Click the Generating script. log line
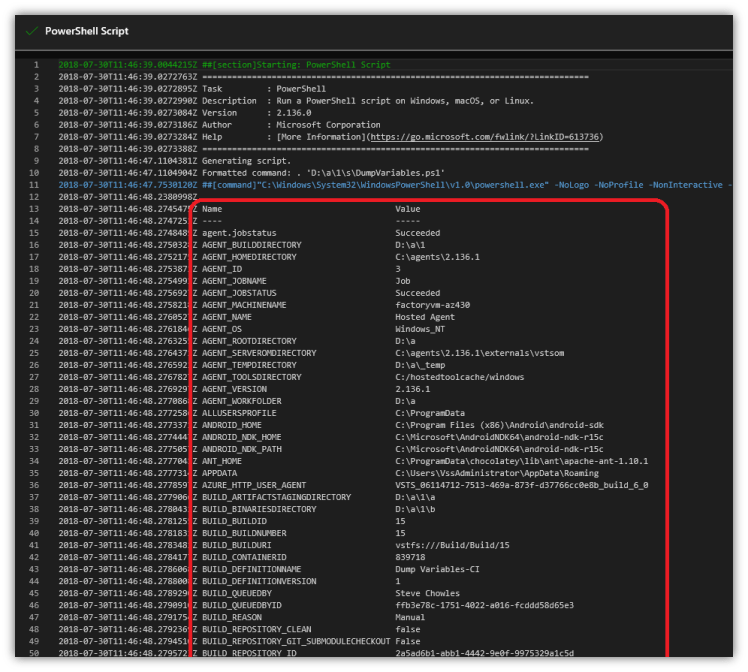The height and width of the screenshot is (672, 748). pyautogui.click(x=245, y=160)
